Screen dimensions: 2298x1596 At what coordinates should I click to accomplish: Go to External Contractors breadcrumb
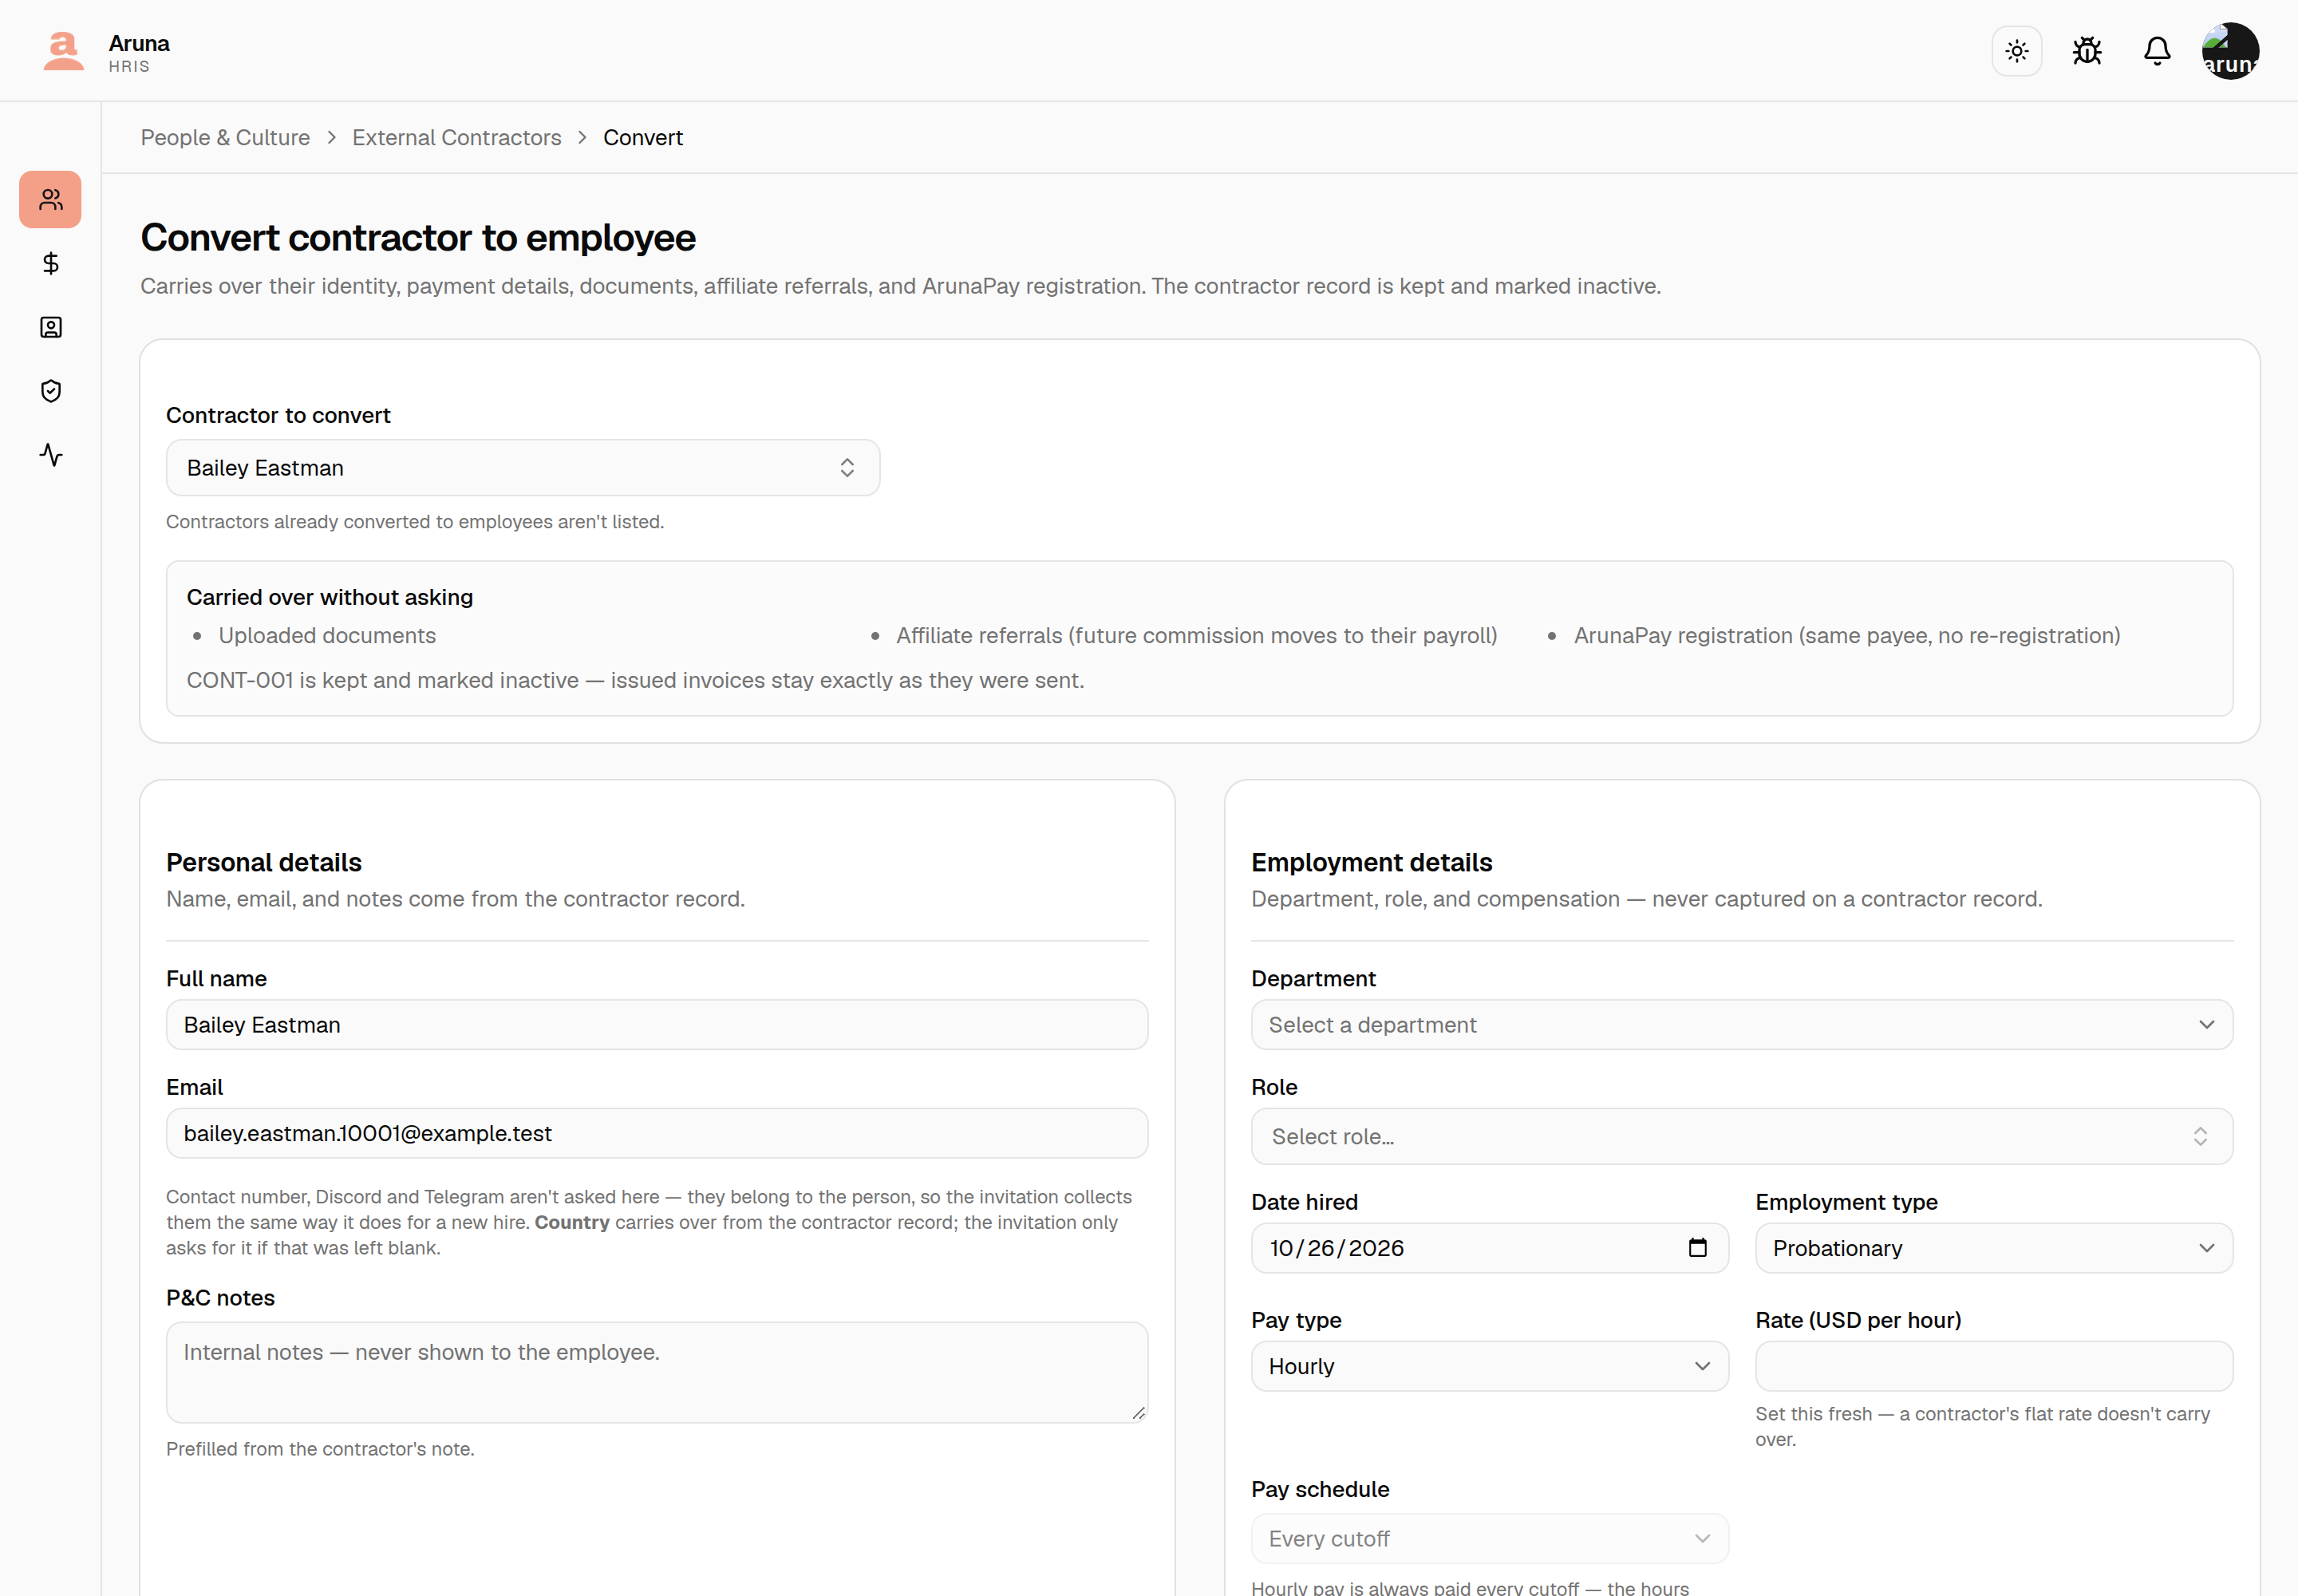point(457,138)
